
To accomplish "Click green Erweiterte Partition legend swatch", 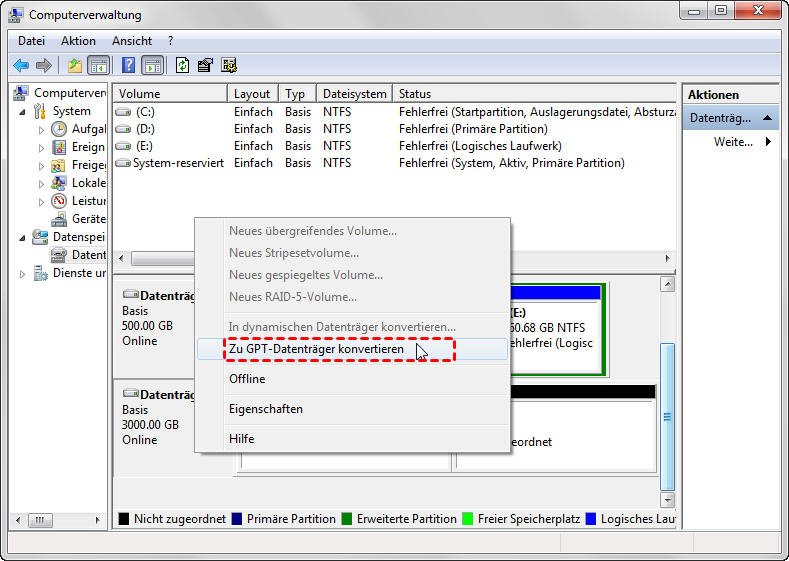I will coord(346,519).
